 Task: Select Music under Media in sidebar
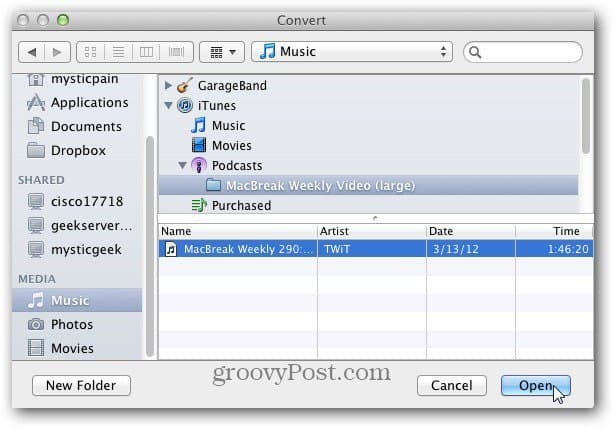pyautogui.click(x=77, y=300)
